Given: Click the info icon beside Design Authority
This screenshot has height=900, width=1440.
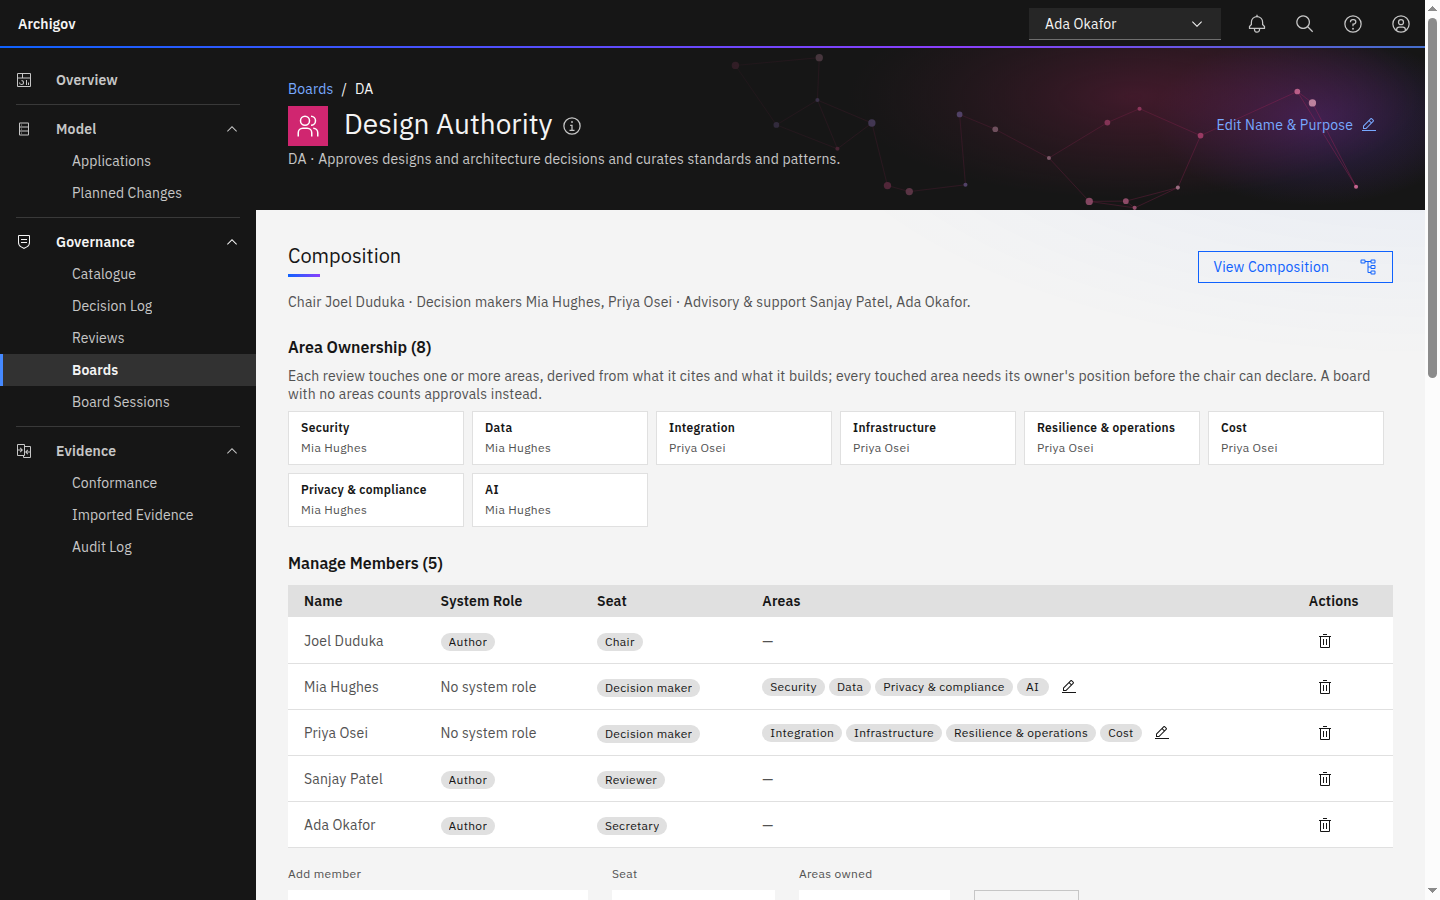Looking at the screenshot, I should pyautogui.click(x=572, y=126).
